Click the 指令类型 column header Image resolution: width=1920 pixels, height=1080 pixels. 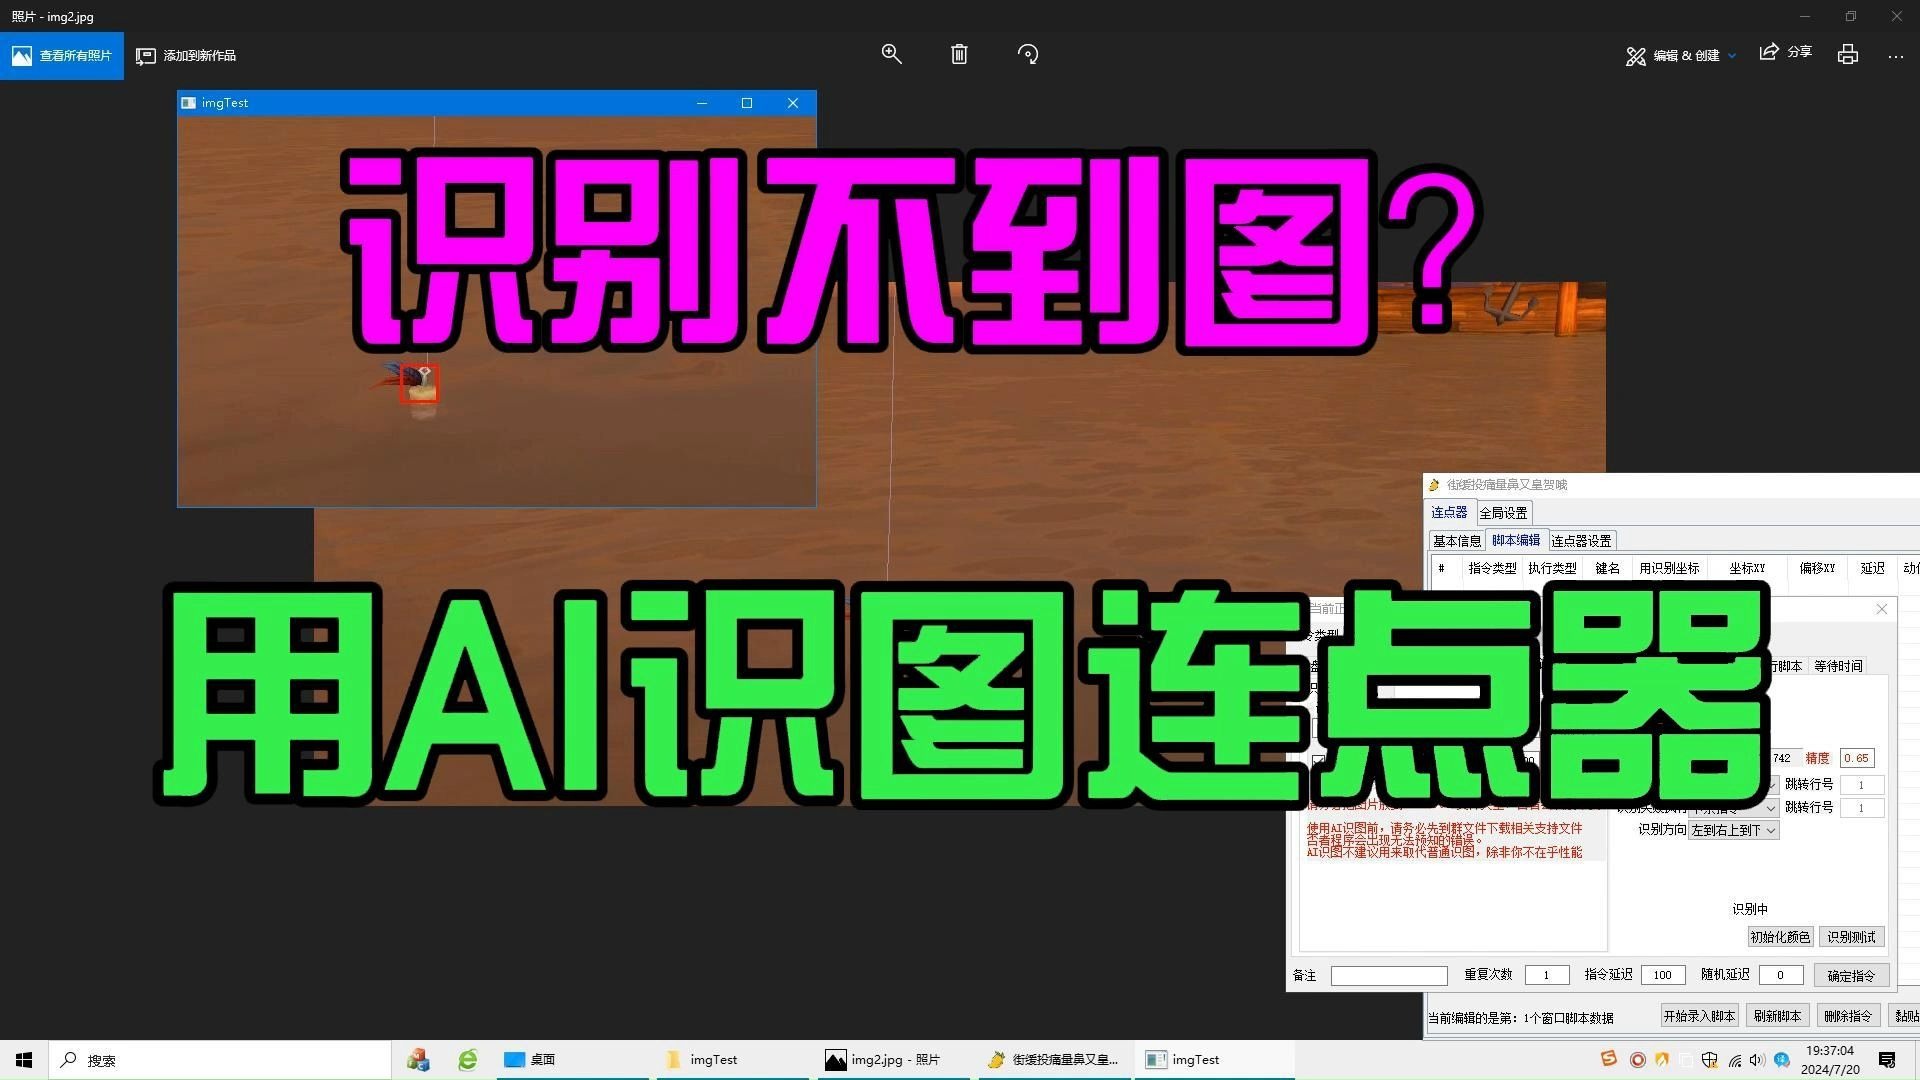tap(1492, 568)
